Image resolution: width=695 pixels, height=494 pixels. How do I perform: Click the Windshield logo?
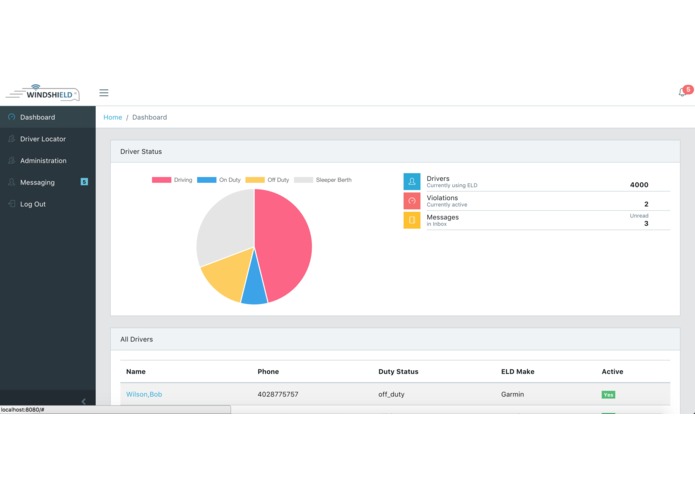point(43,93)
